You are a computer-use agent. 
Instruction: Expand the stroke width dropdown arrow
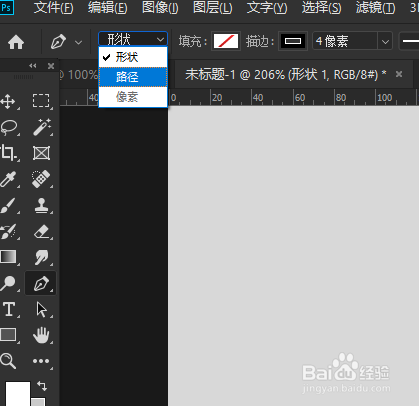coord(385,42)
